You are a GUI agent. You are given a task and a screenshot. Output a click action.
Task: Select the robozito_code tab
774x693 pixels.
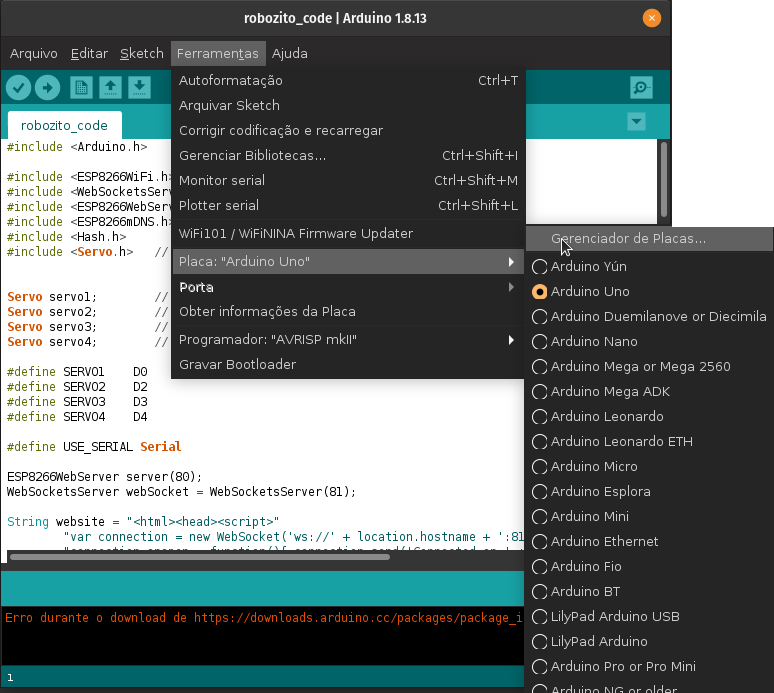(x=64, y=125)
